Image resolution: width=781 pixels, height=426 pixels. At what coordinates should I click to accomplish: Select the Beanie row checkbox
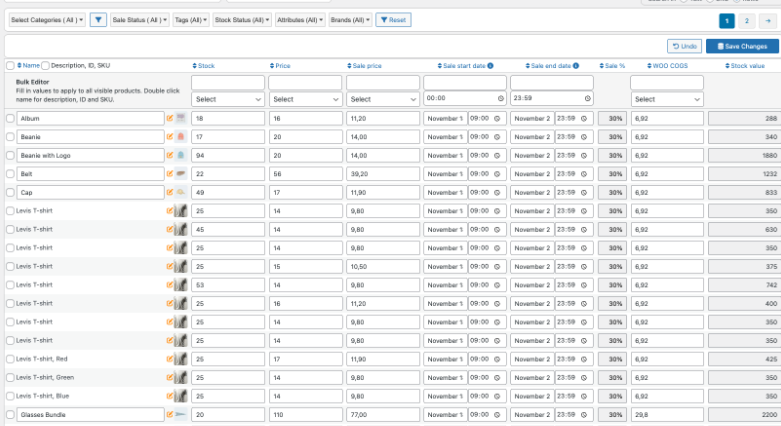point(10,137)
